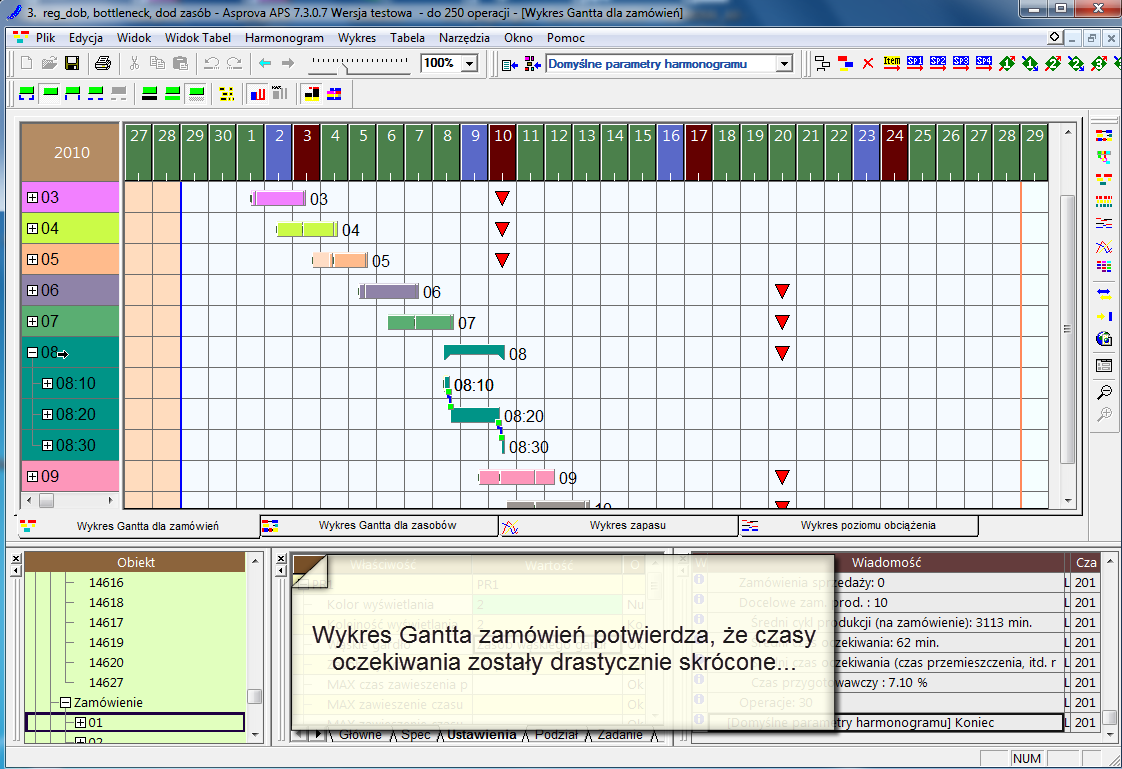
Task: Click the table list icon in right sidebar
Action: pyautogui.click(x=1104, y=366)
